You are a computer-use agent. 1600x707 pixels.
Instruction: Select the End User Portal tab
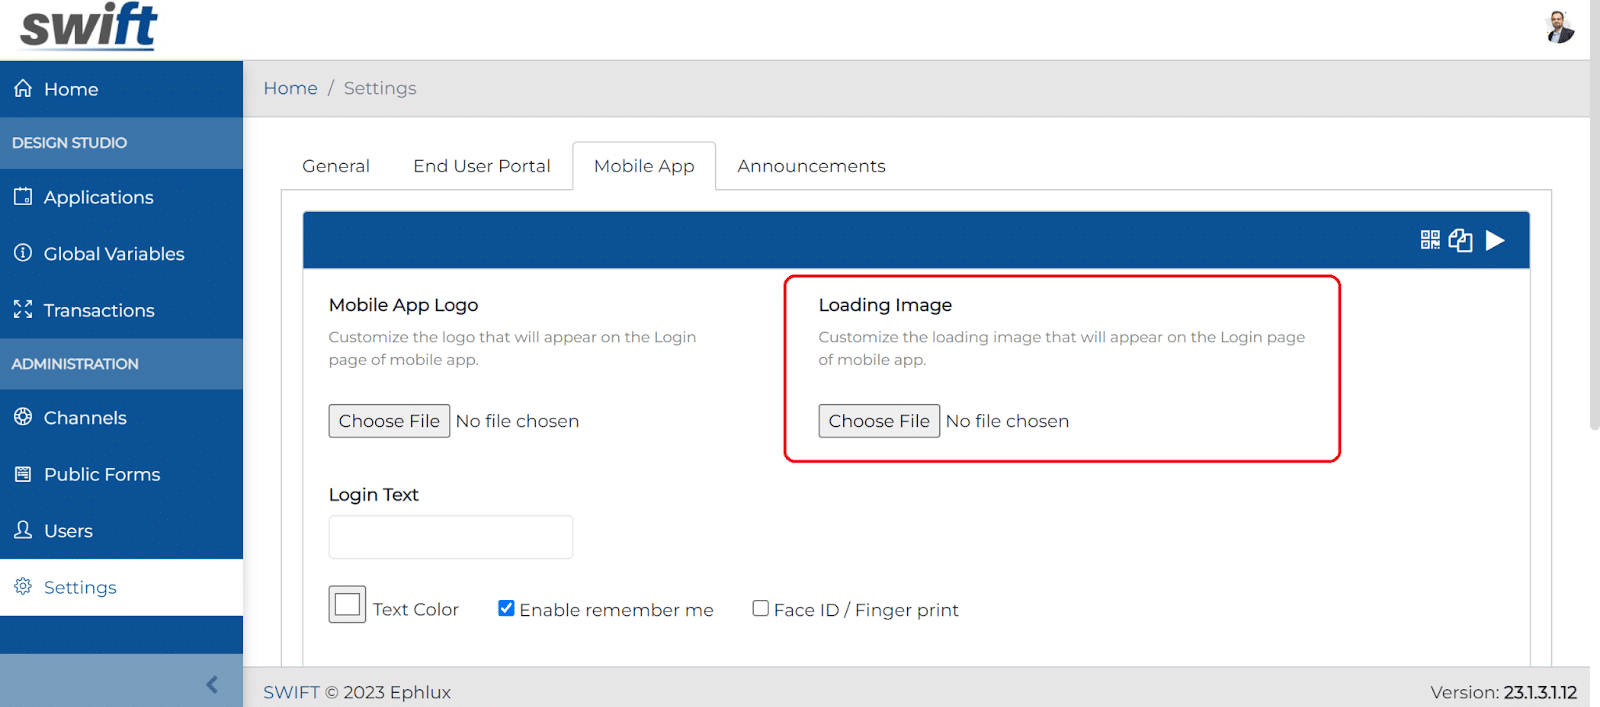[x=482, y=166]
